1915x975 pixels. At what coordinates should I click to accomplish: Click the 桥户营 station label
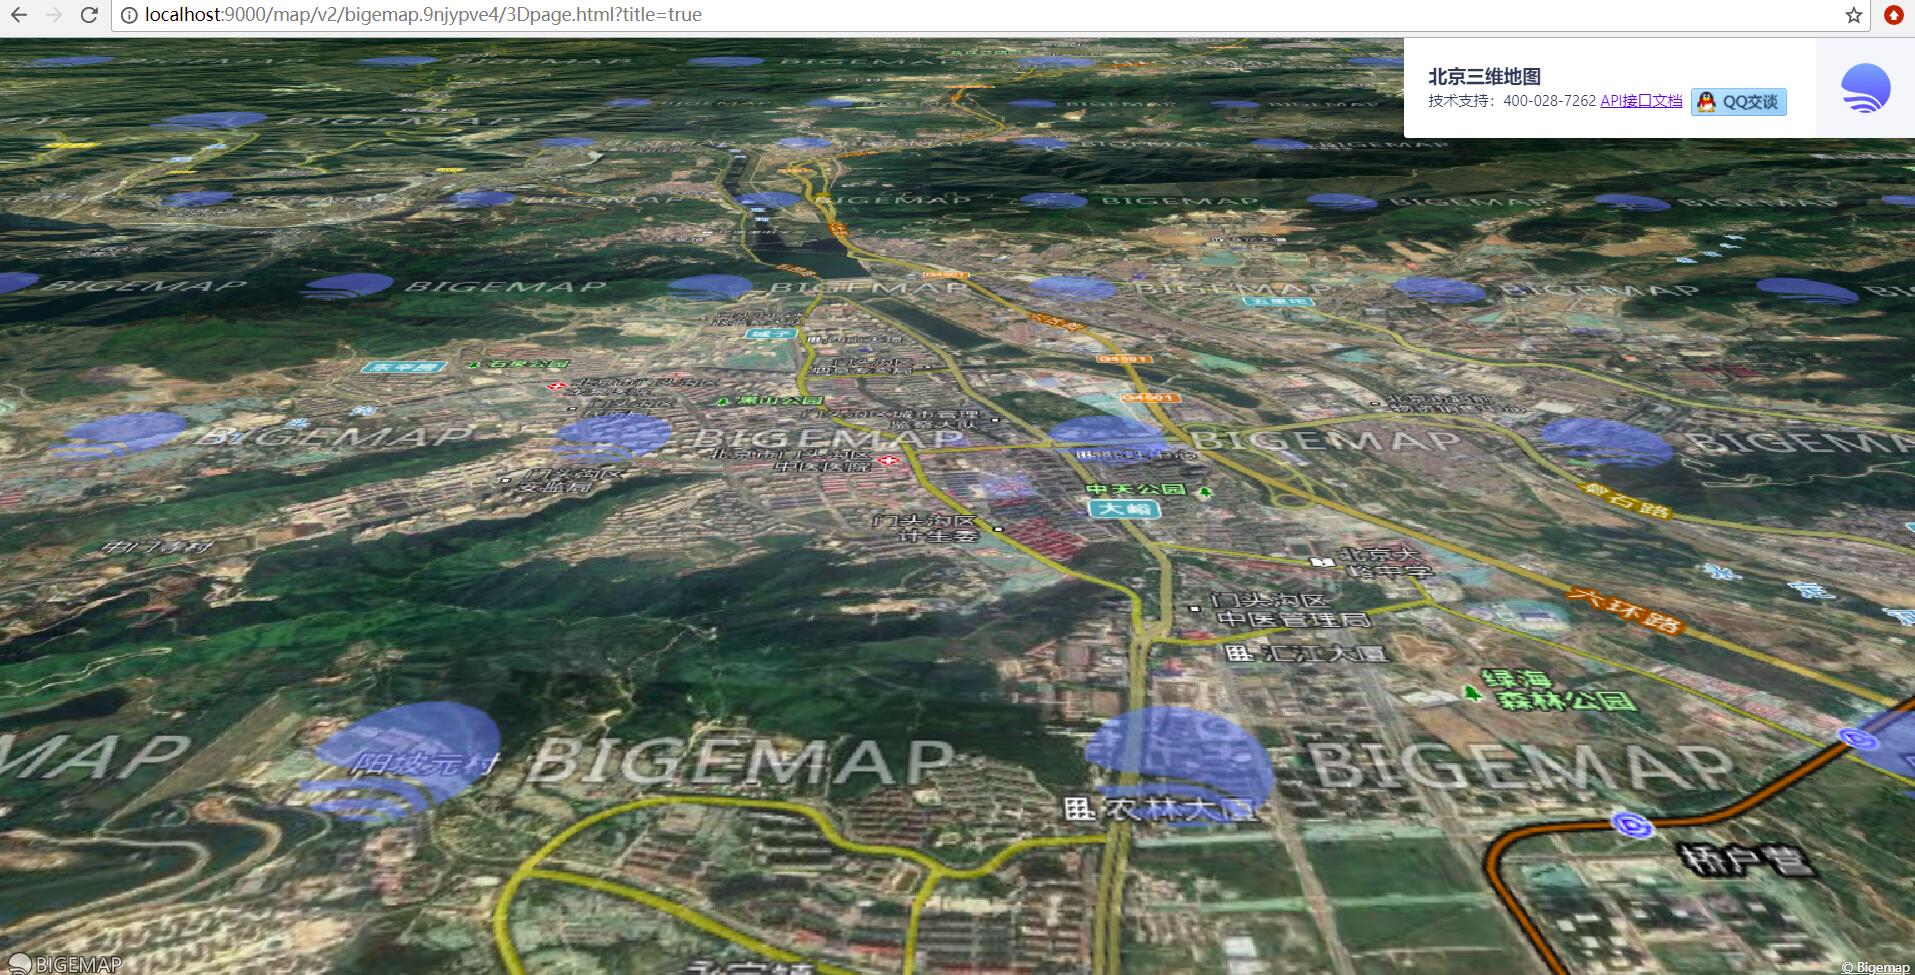pyautogui.click(x=1747, y=860)
